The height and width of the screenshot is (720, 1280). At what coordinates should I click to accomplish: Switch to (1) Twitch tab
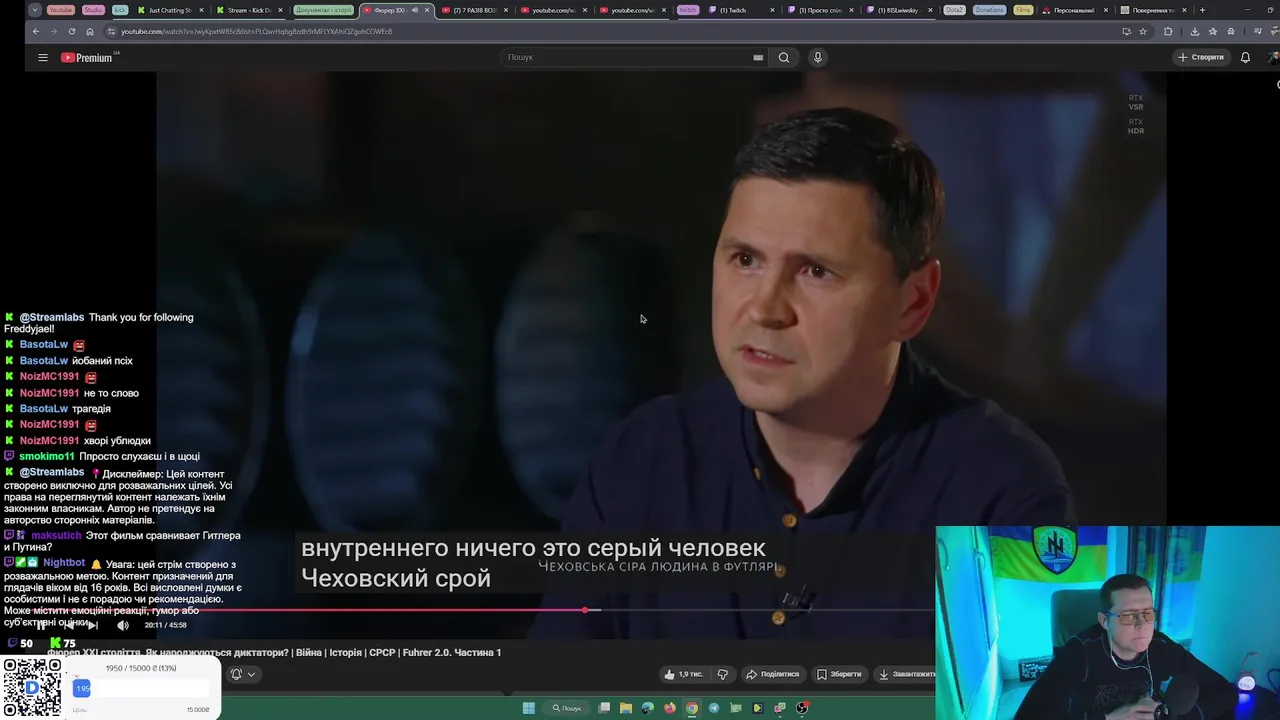[740, 10]
